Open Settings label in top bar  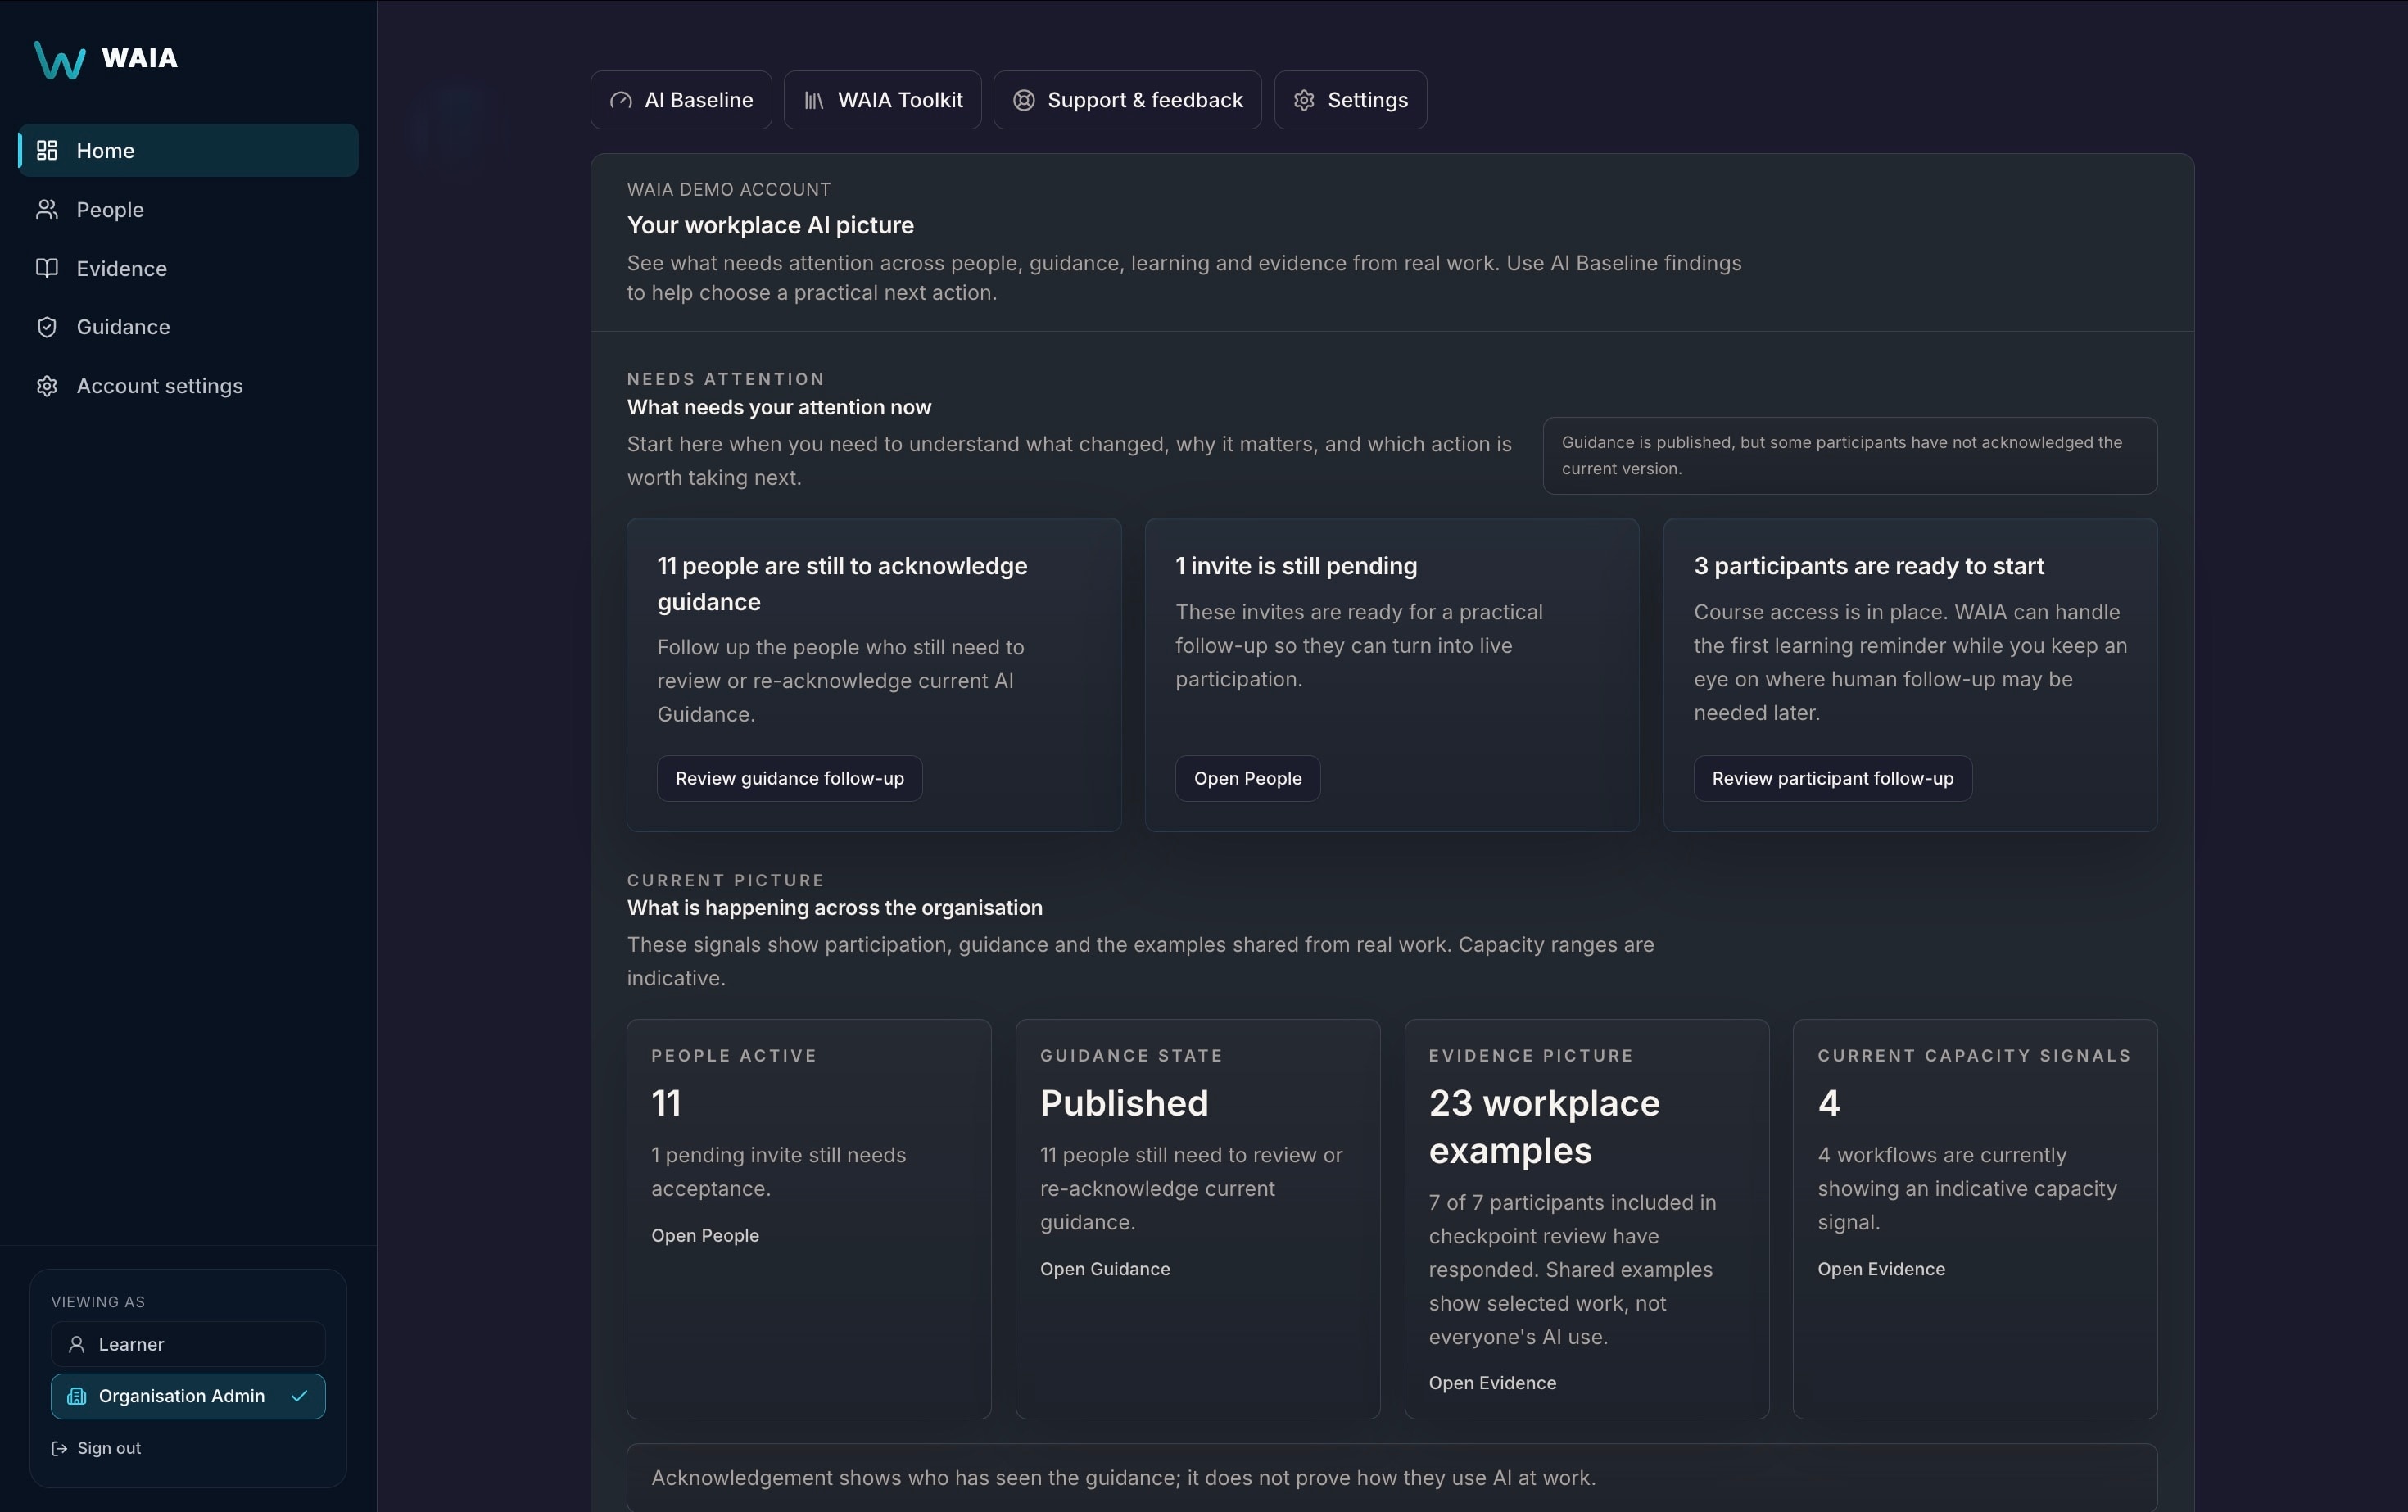[1367, 100]
